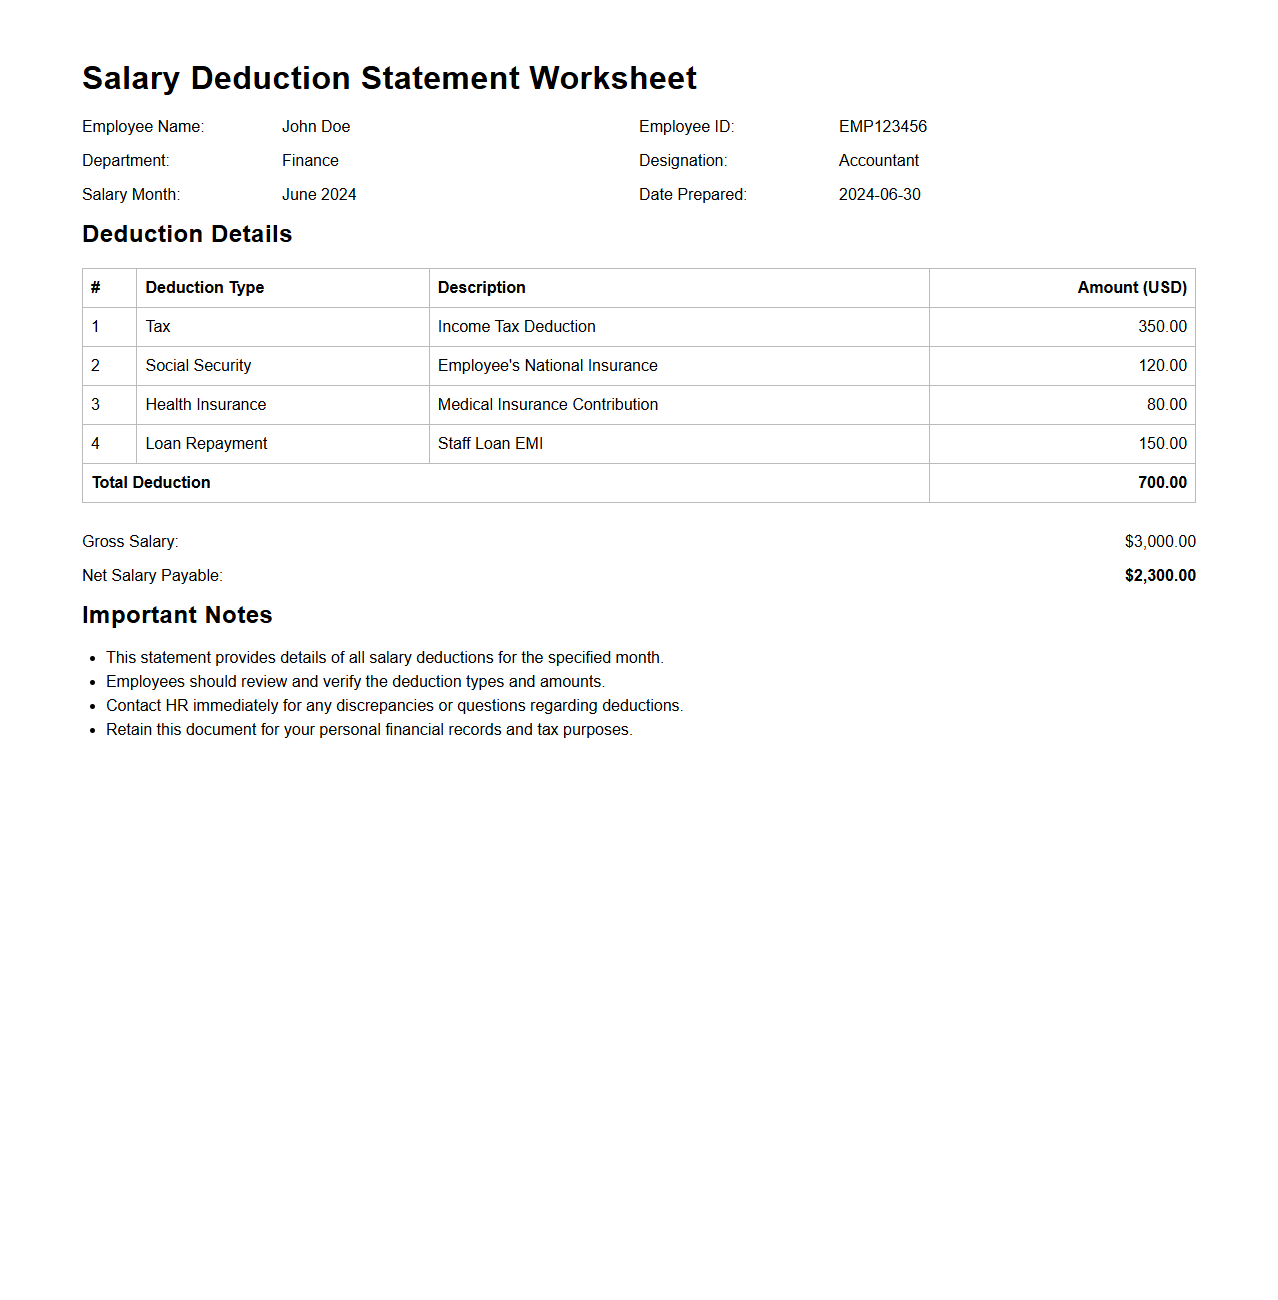Click the Contact HR immediately note
Screen dimensions: 1278x1300
[x=394, y=706]
